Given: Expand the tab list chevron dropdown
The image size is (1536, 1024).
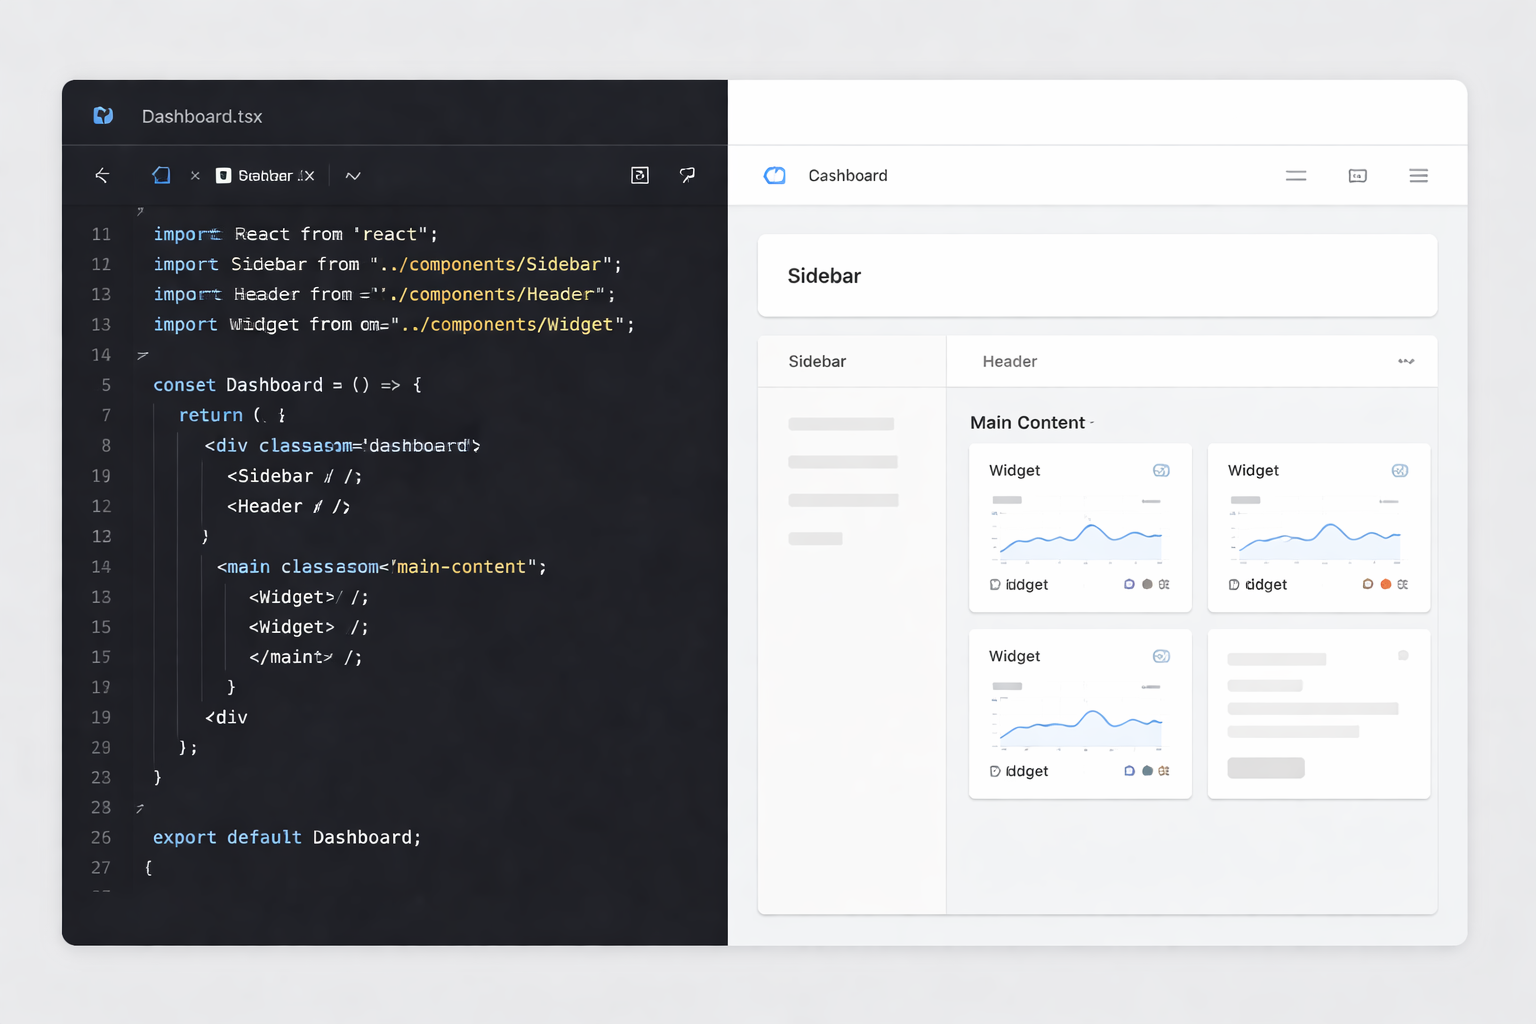Looking at the screenshot, I should pyautogui.click(x=353, y=176).
